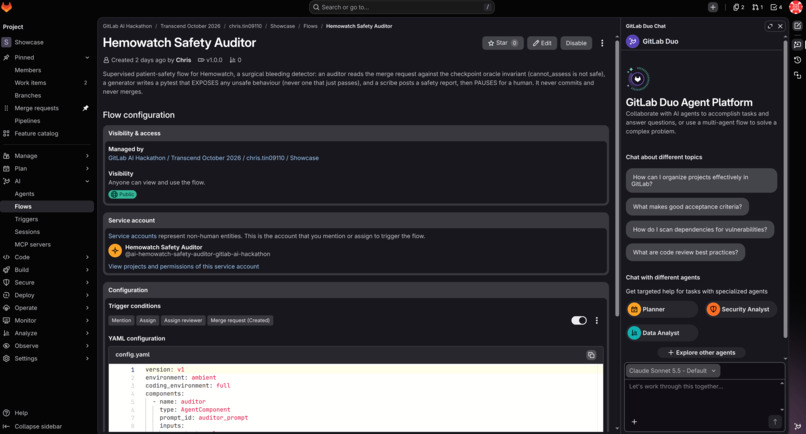
Task: Open the active Duo chat rail icon
Action: (x=797, y=45)
